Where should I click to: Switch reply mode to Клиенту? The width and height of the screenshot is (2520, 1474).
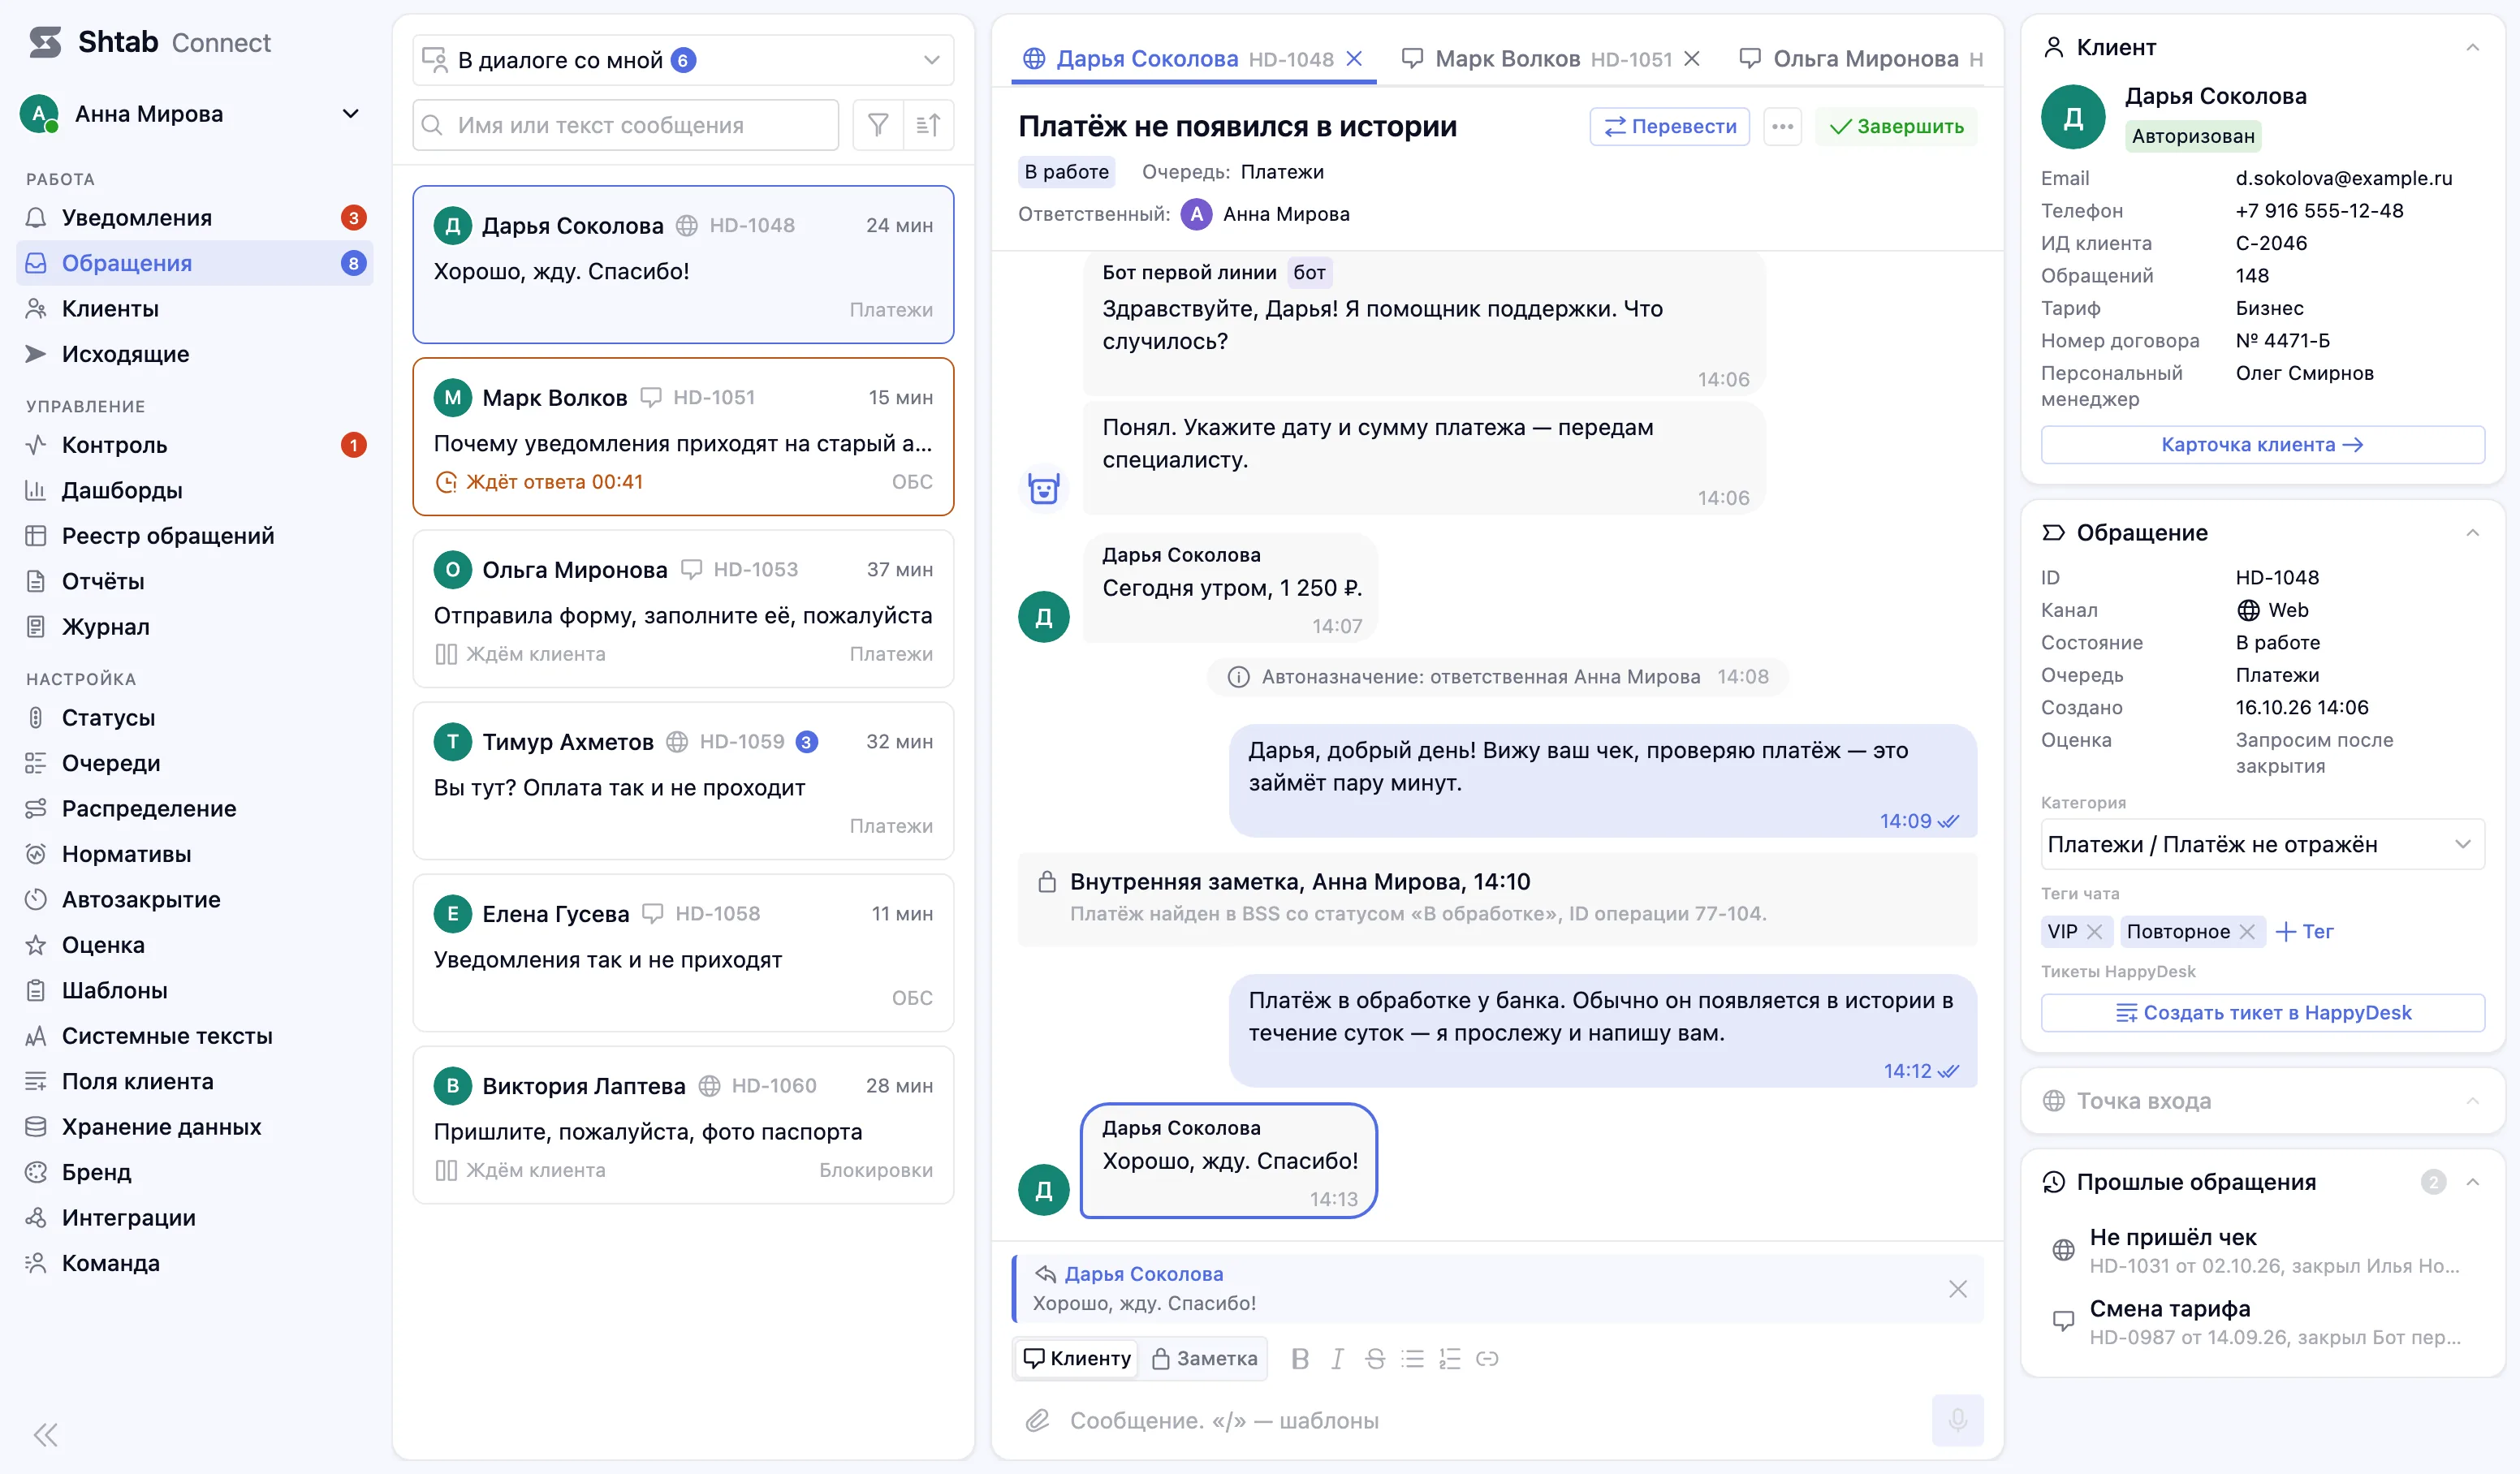coord(1077,1358)
